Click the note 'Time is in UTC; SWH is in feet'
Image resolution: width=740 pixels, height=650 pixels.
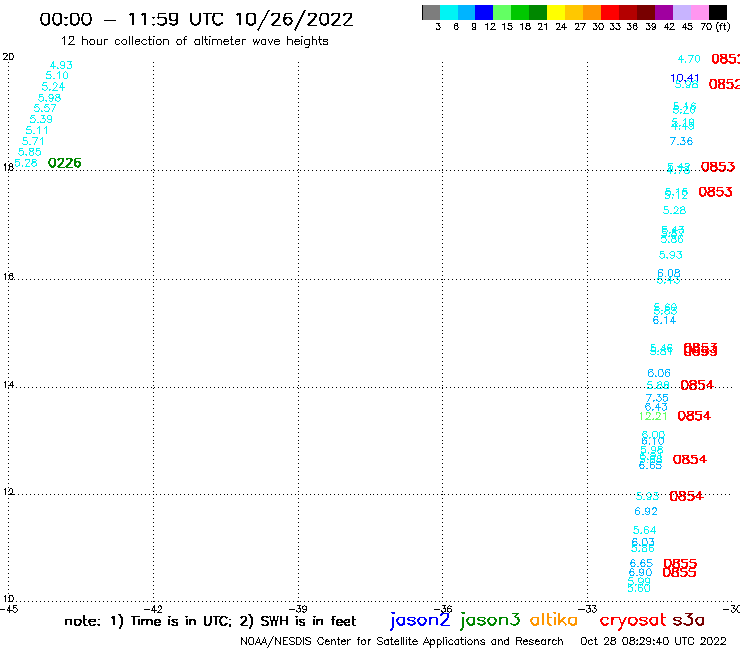coord(210,621)
